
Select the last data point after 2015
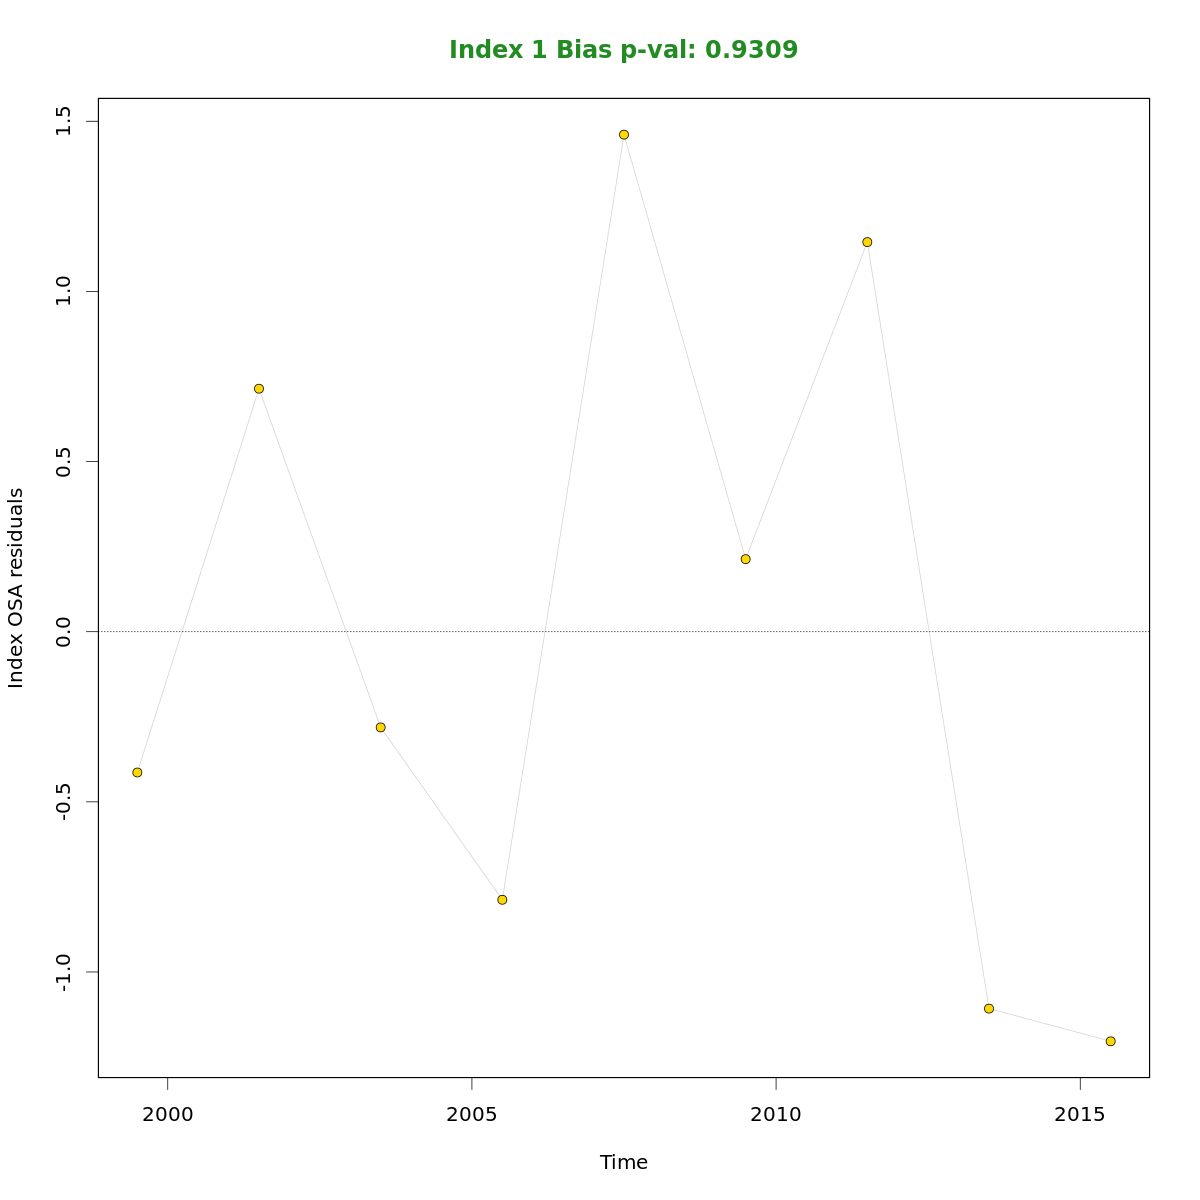click(1110, 1041)
